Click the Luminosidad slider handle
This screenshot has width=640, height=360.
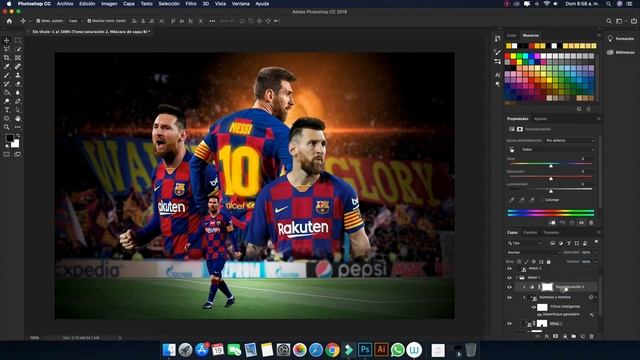click(551, 191)
